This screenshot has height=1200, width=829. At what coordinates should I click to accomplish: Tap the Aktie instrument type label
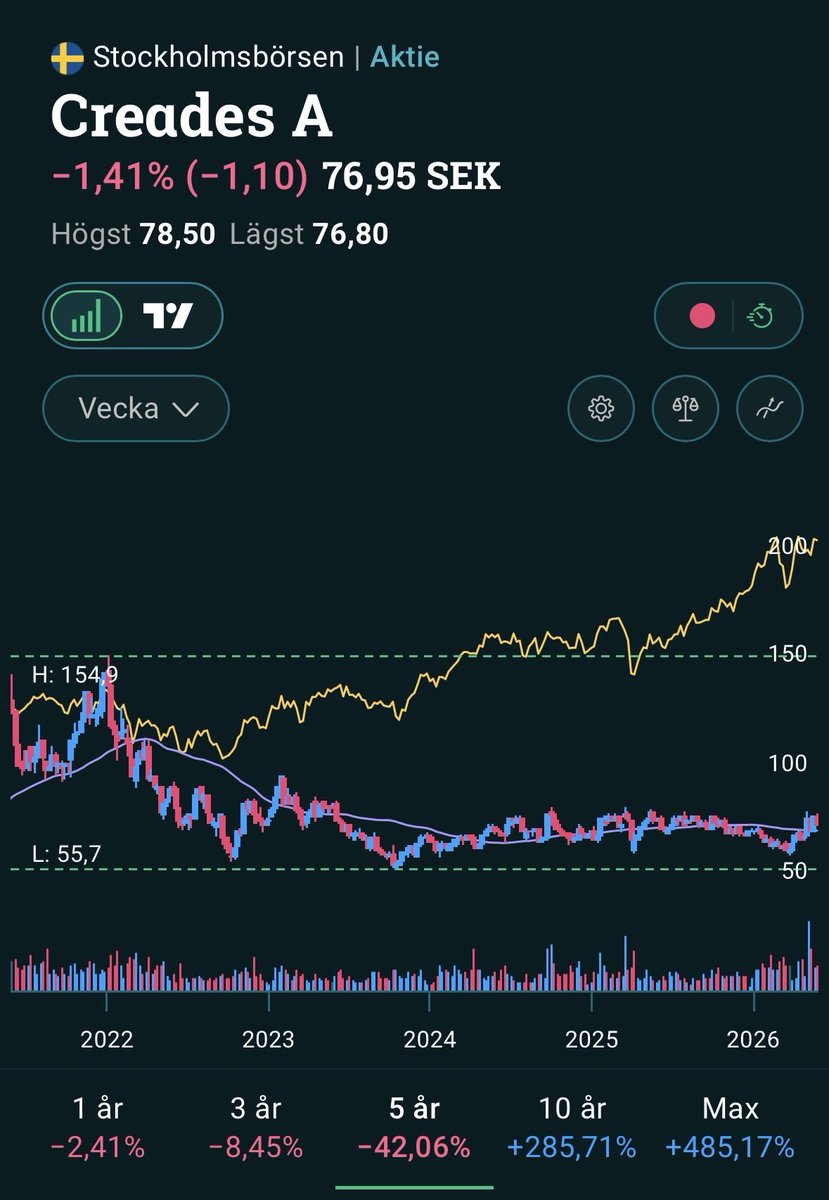pos(405,57)
